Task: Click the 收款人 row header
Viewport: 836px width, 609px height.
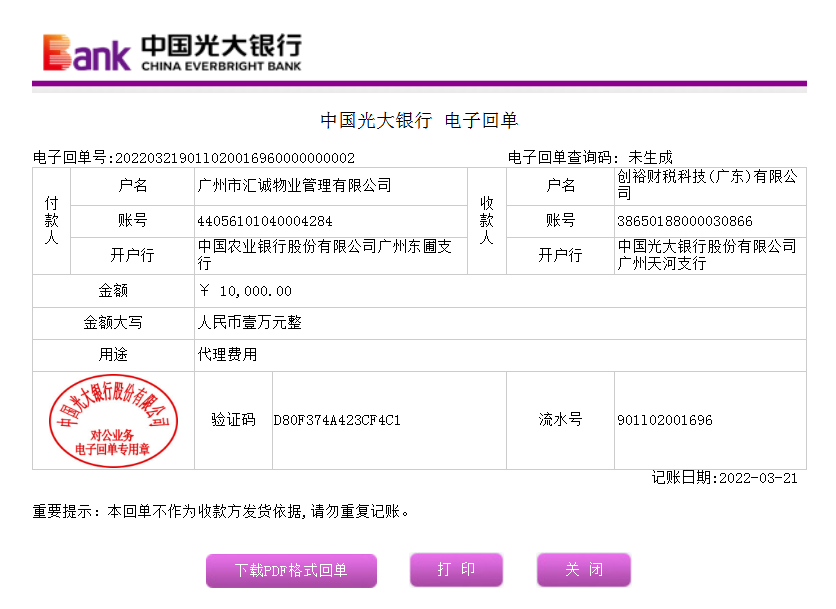Action: point(487,221)
